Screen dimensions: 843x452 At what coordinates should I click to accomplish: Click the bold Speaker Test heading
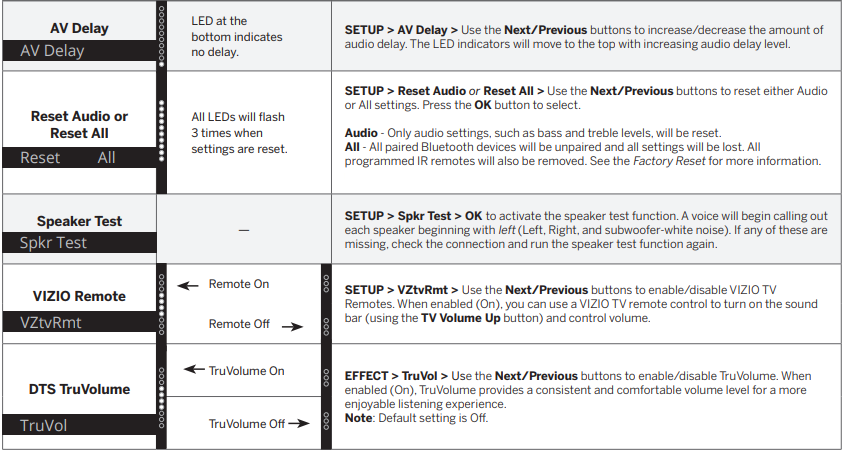click(x=78, y=221)
